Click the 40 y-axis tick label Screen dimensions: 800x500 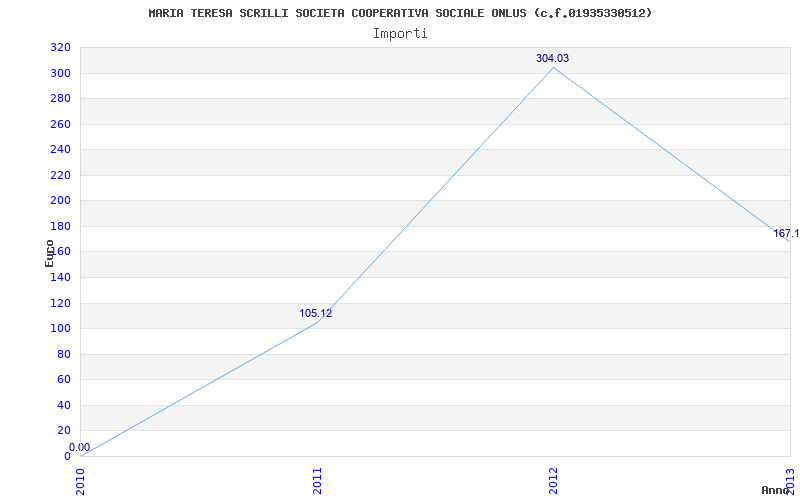[64, 406]
